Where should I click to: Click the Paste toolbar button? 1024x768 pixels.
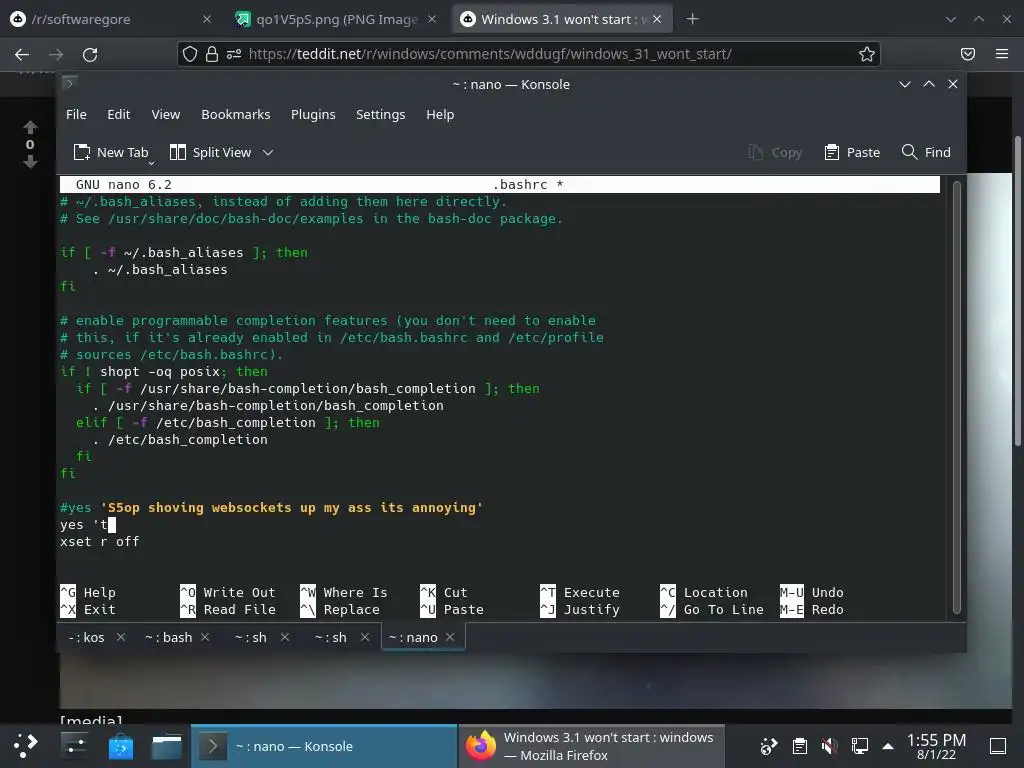tap(852, 152)
